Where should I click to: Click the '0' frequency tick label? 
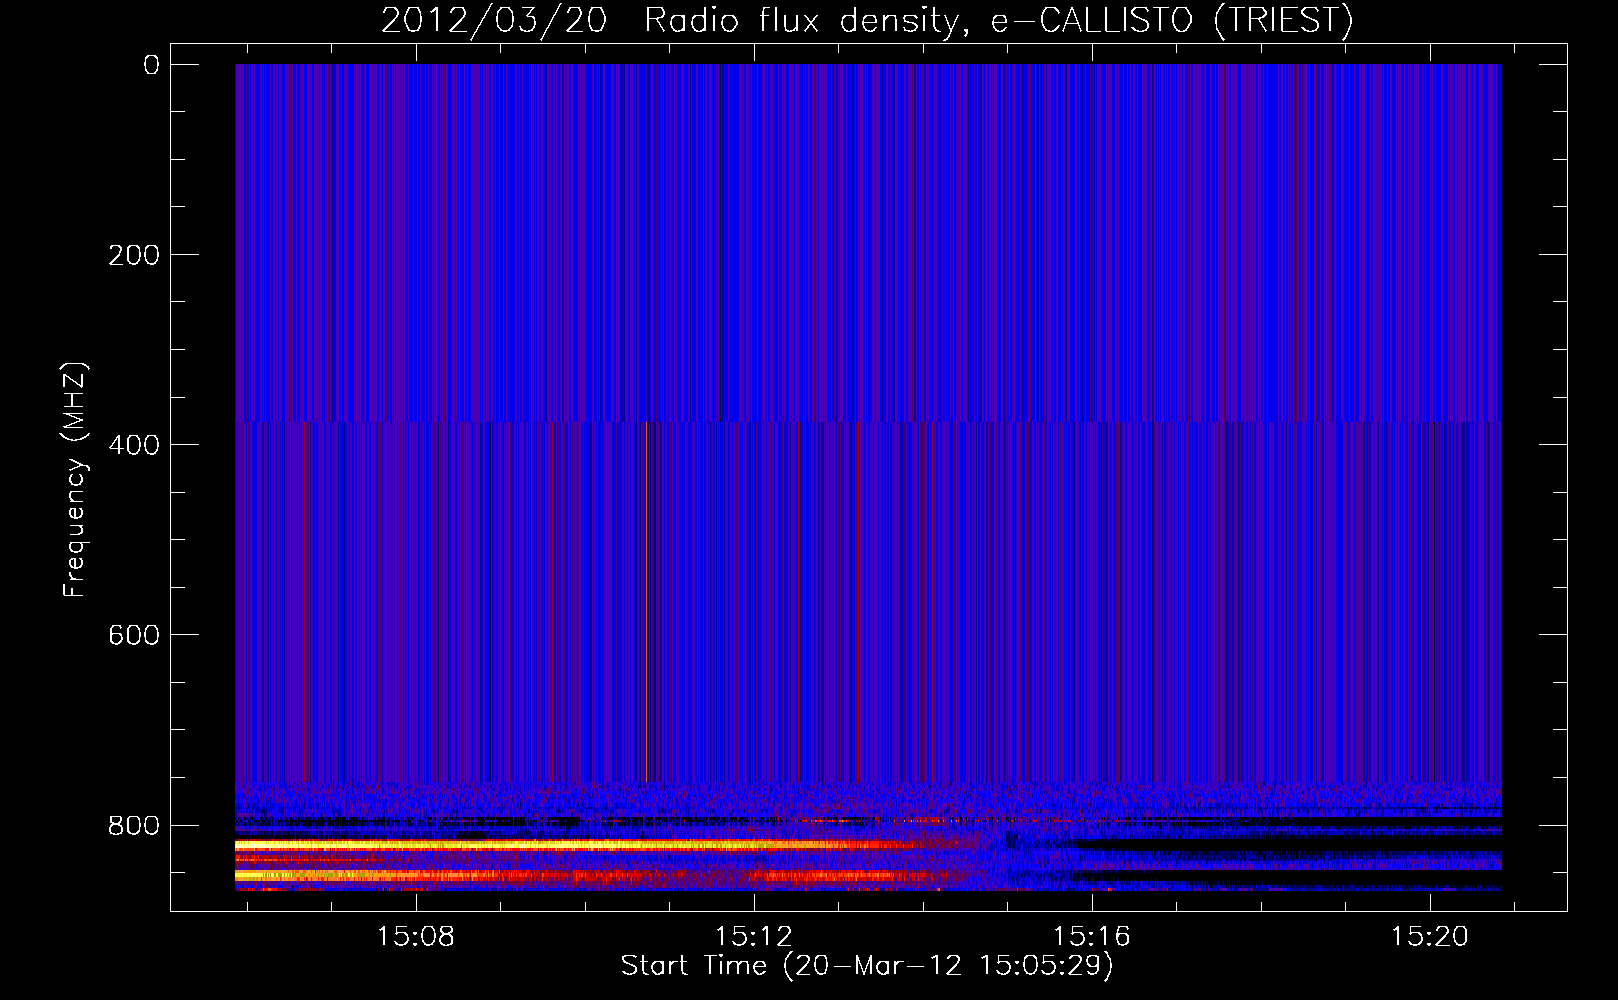tap(151, 65)
